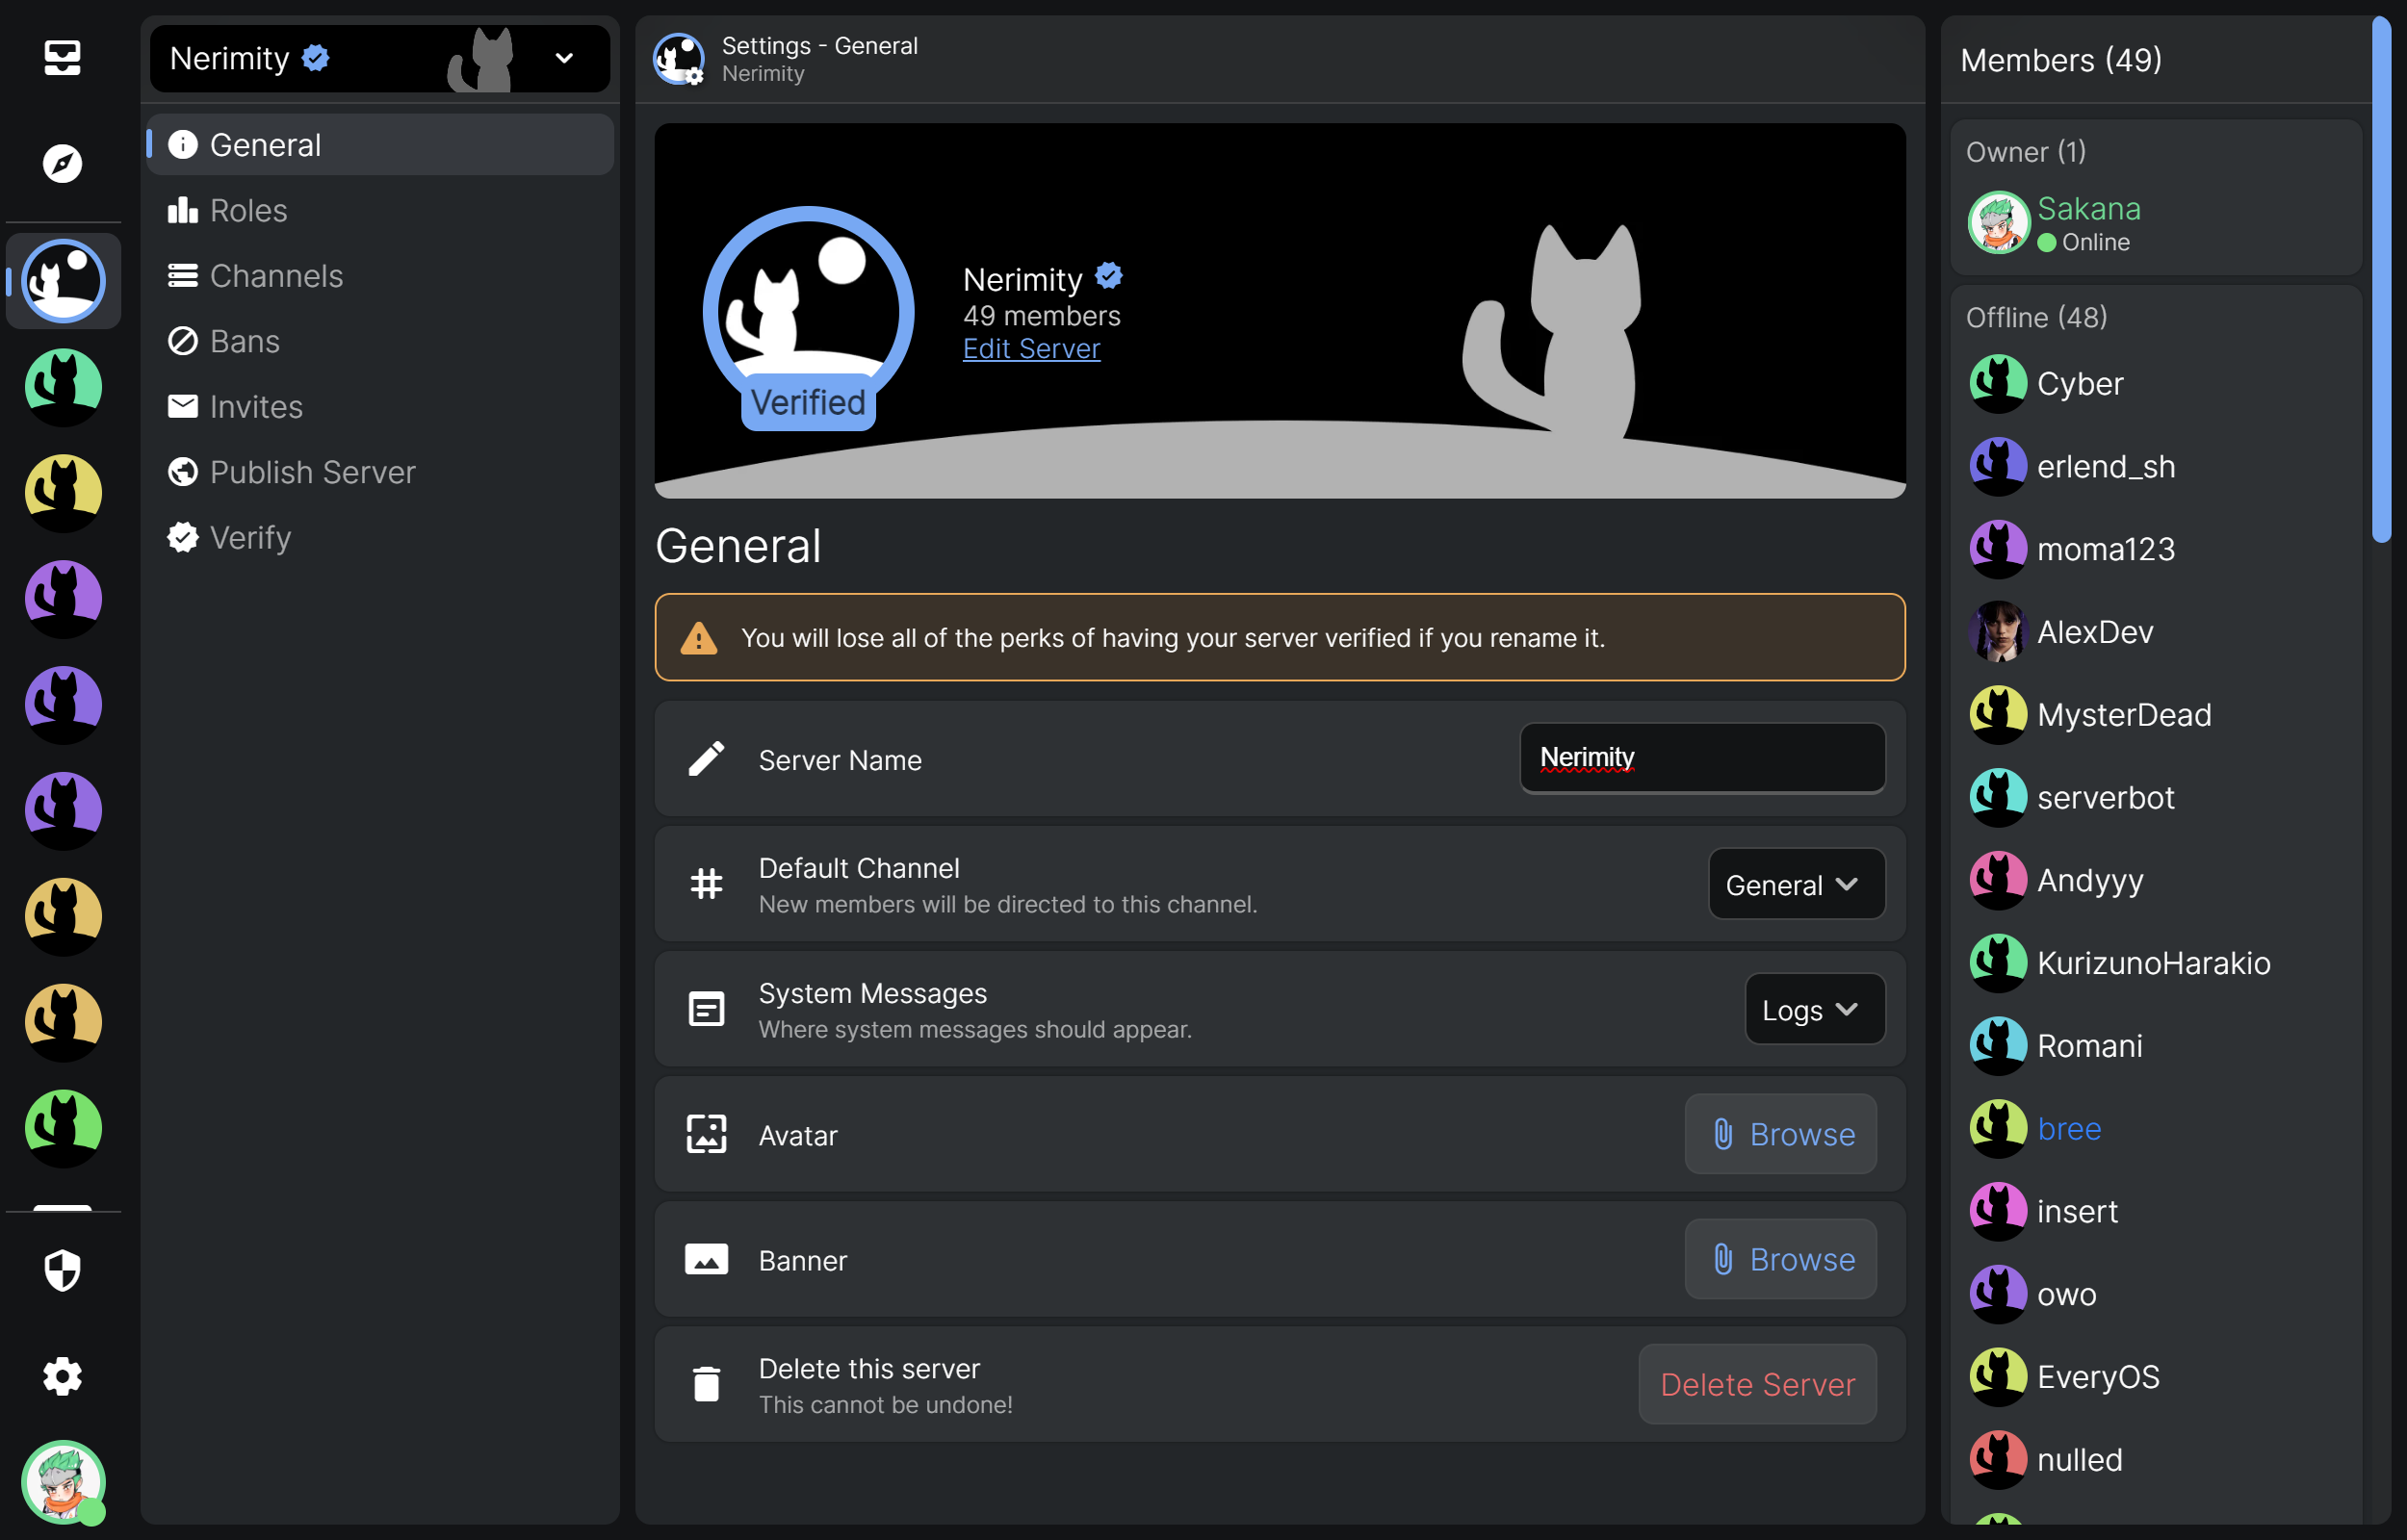Expand the Nerimity server header dropdown

pos(564,59)
